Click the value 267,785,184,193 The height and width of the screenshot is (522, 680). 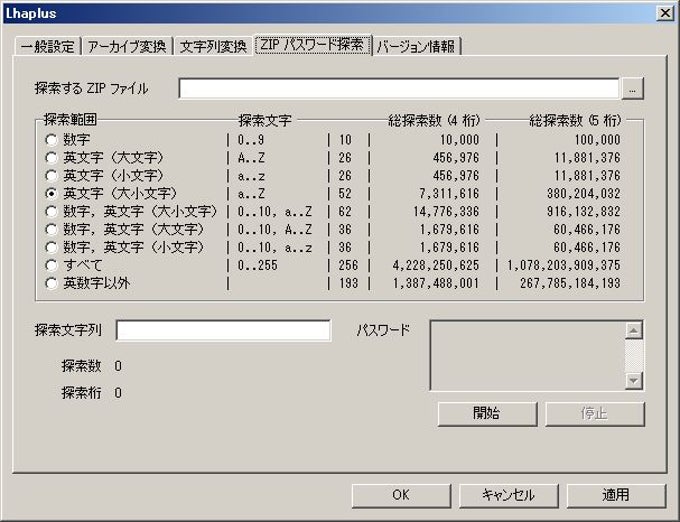570,283
